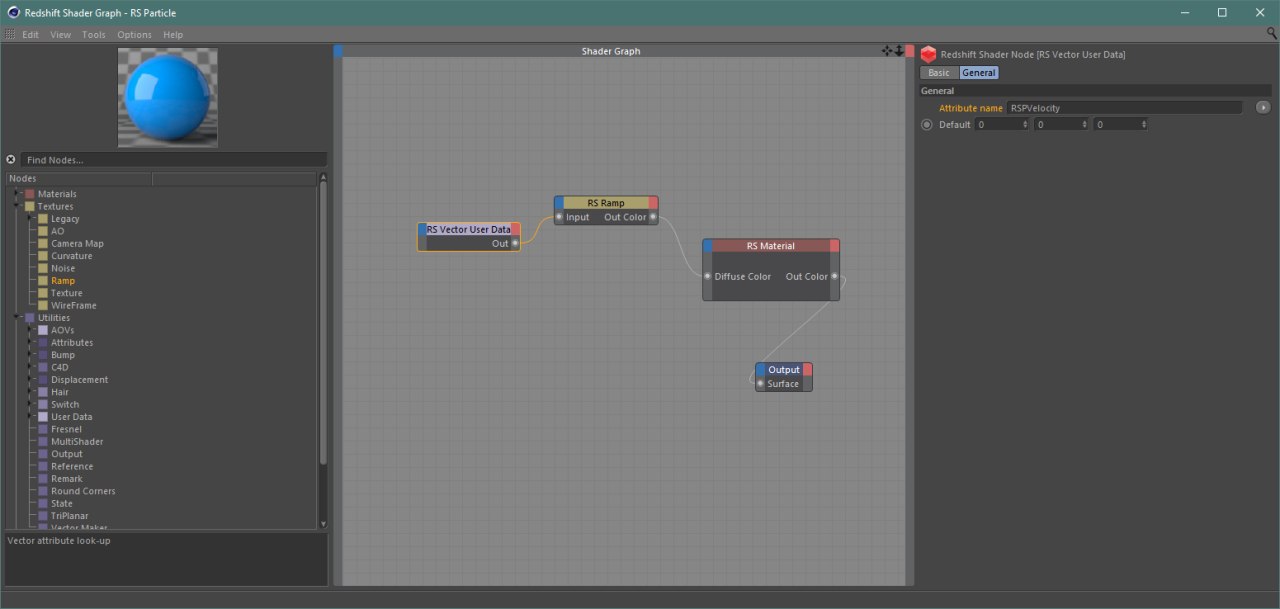The height and width of the screenshot is (609, 1280).
Task: Open the Edit menu
Action: point(30,34)
